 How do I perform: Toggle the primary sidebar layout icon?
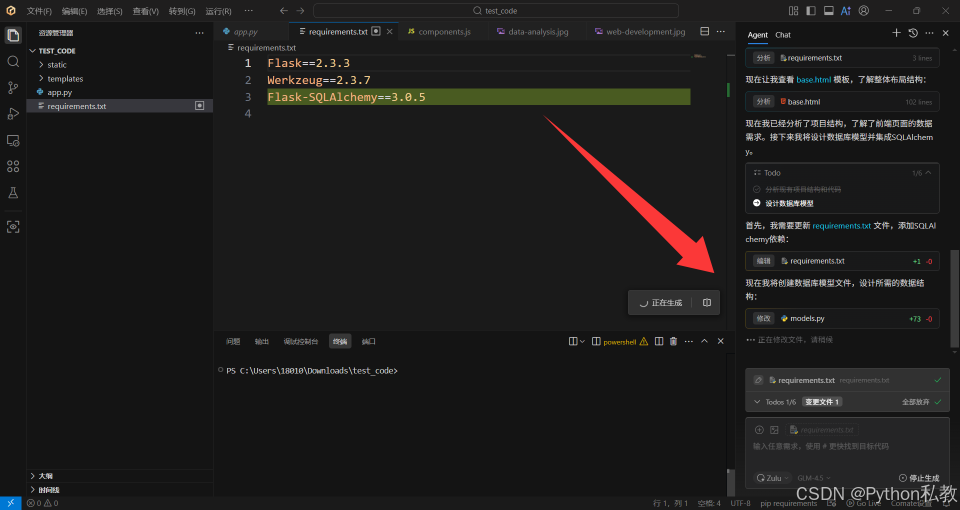tap(811, 10)
